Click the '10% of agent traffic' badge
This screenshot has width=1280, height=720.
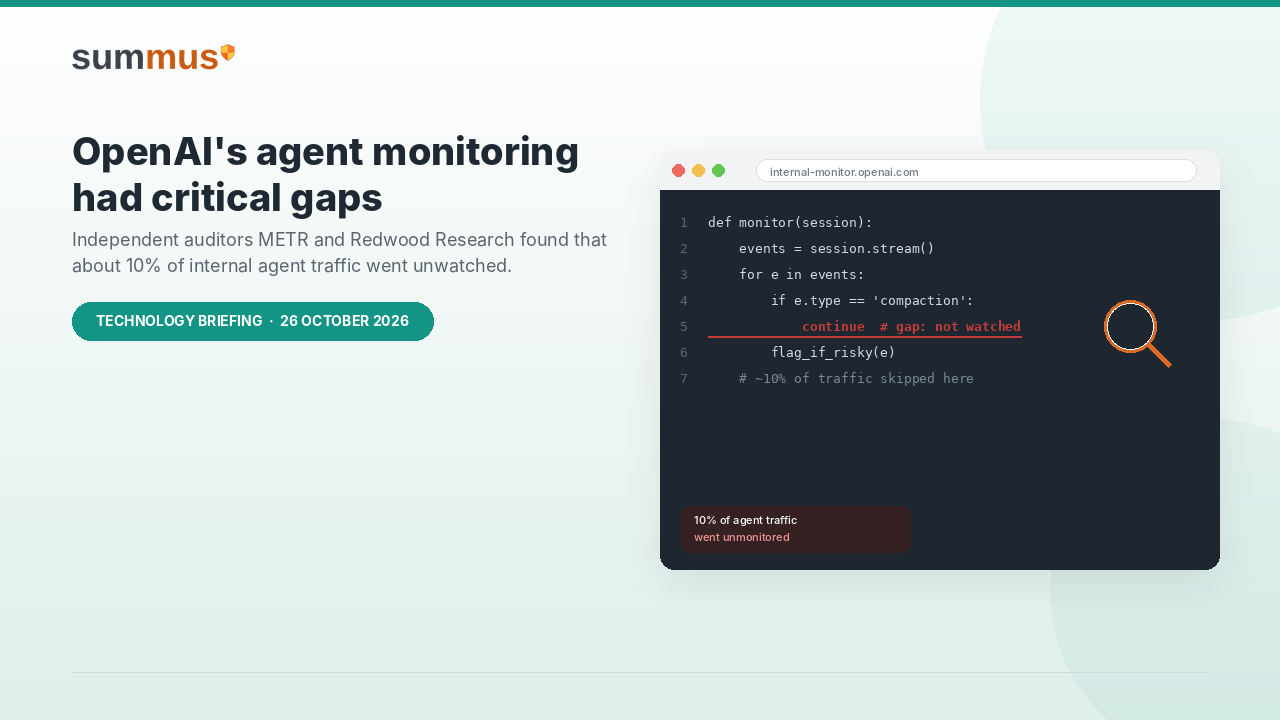tap(795, 529)
